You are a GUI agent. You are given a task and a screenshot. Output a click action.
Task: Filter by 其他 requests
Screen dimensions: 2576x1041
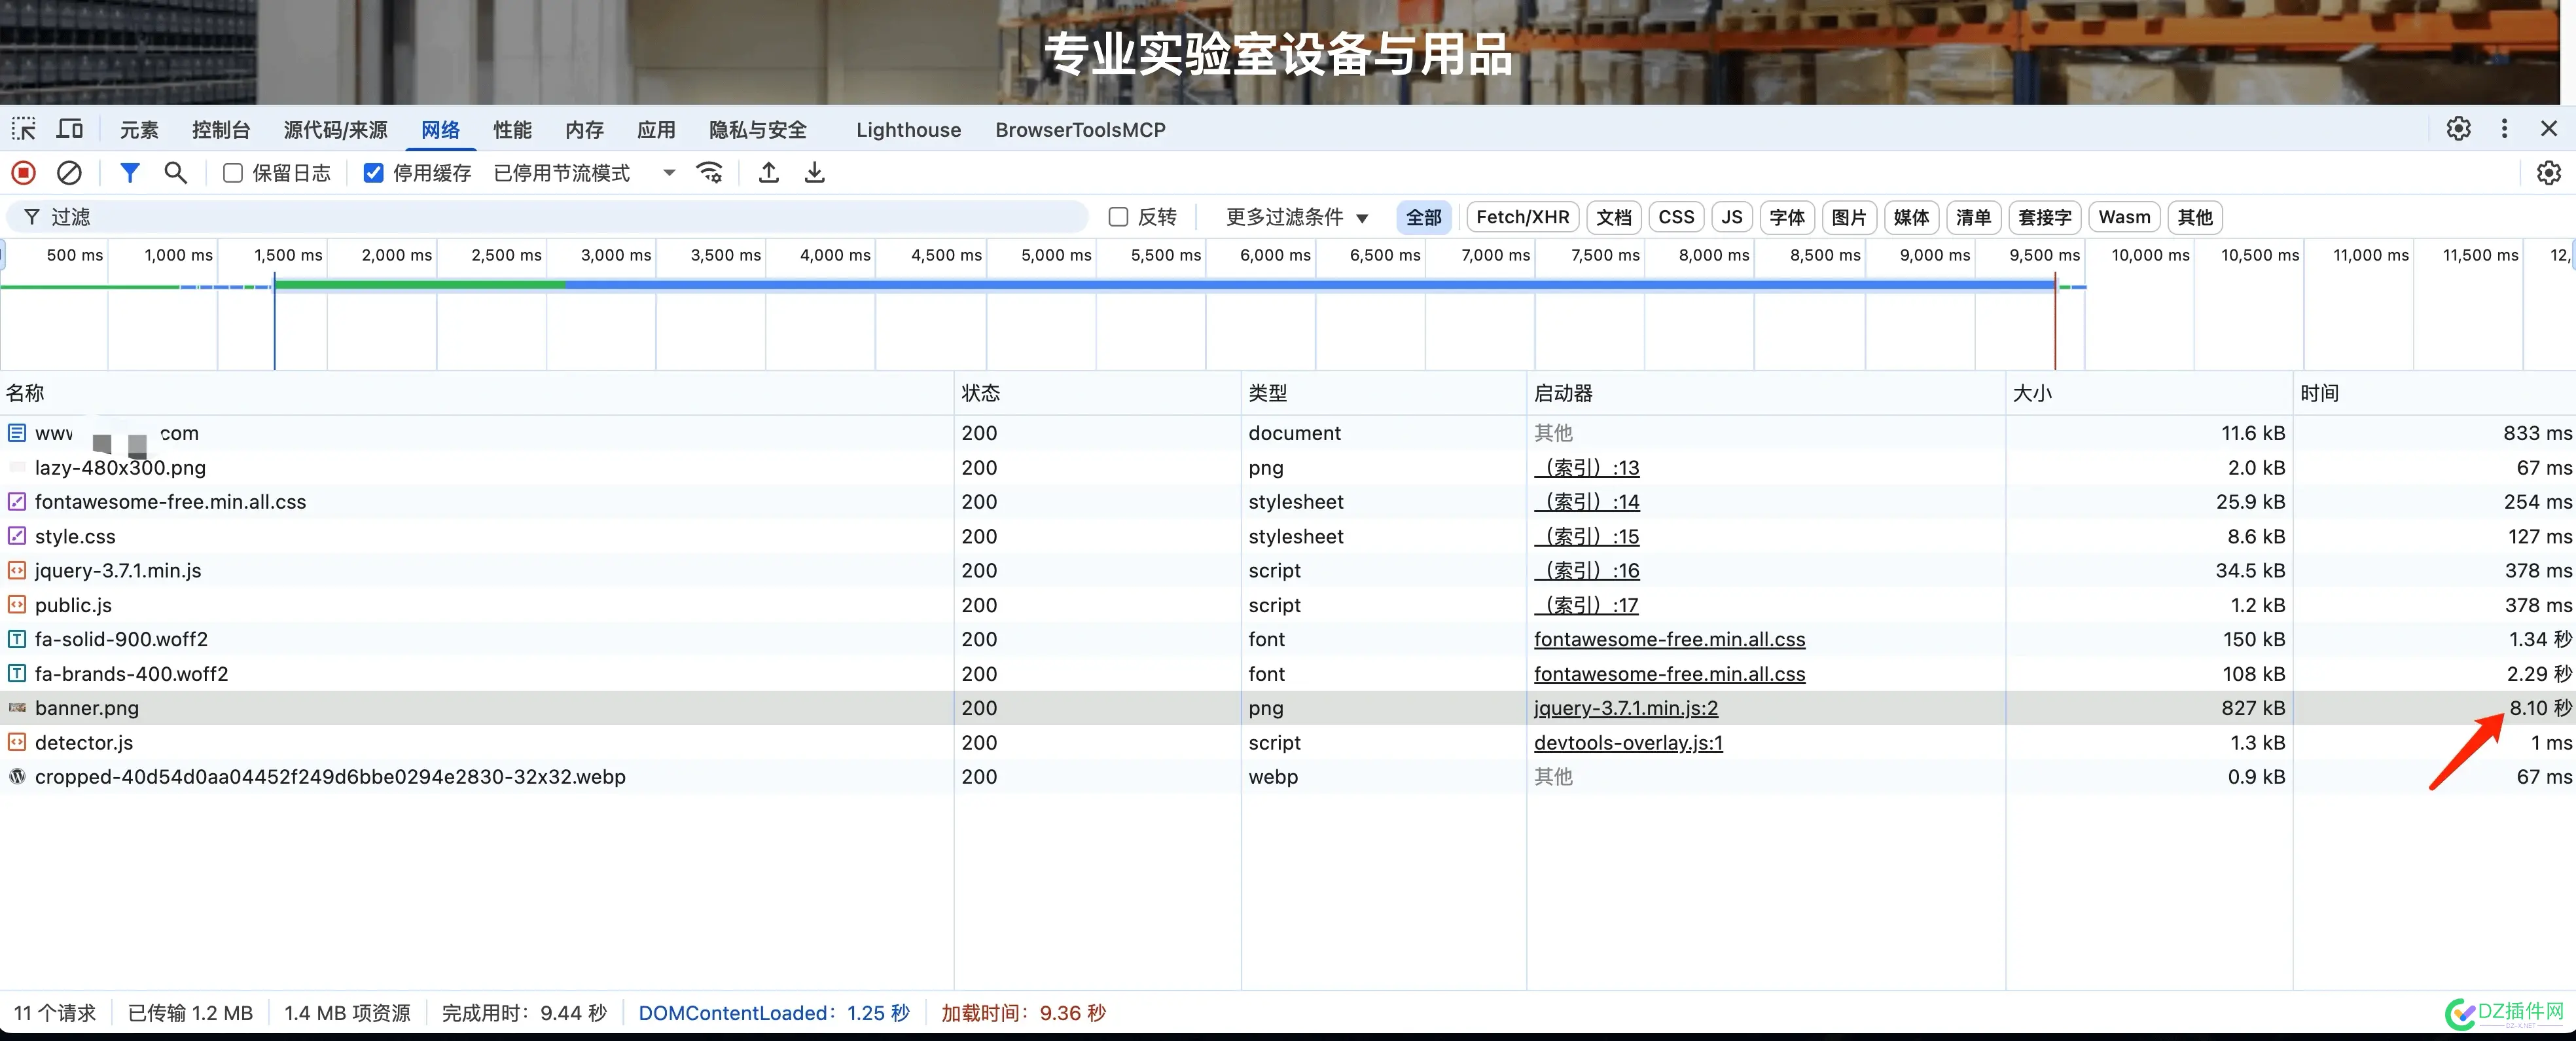[x=2195, y=217]
